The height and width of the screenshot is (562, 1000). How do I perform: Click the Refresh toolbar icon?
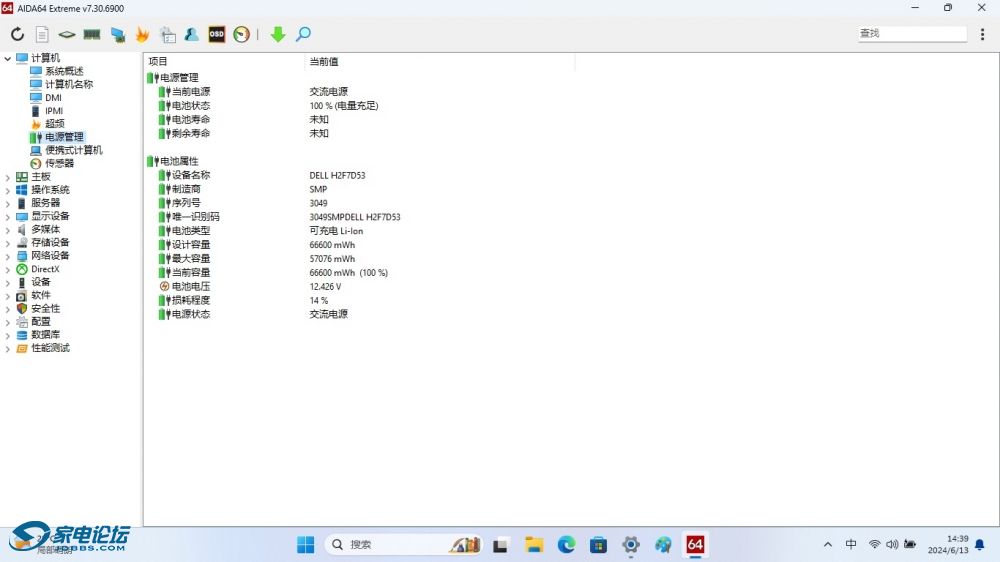[17, 34]
